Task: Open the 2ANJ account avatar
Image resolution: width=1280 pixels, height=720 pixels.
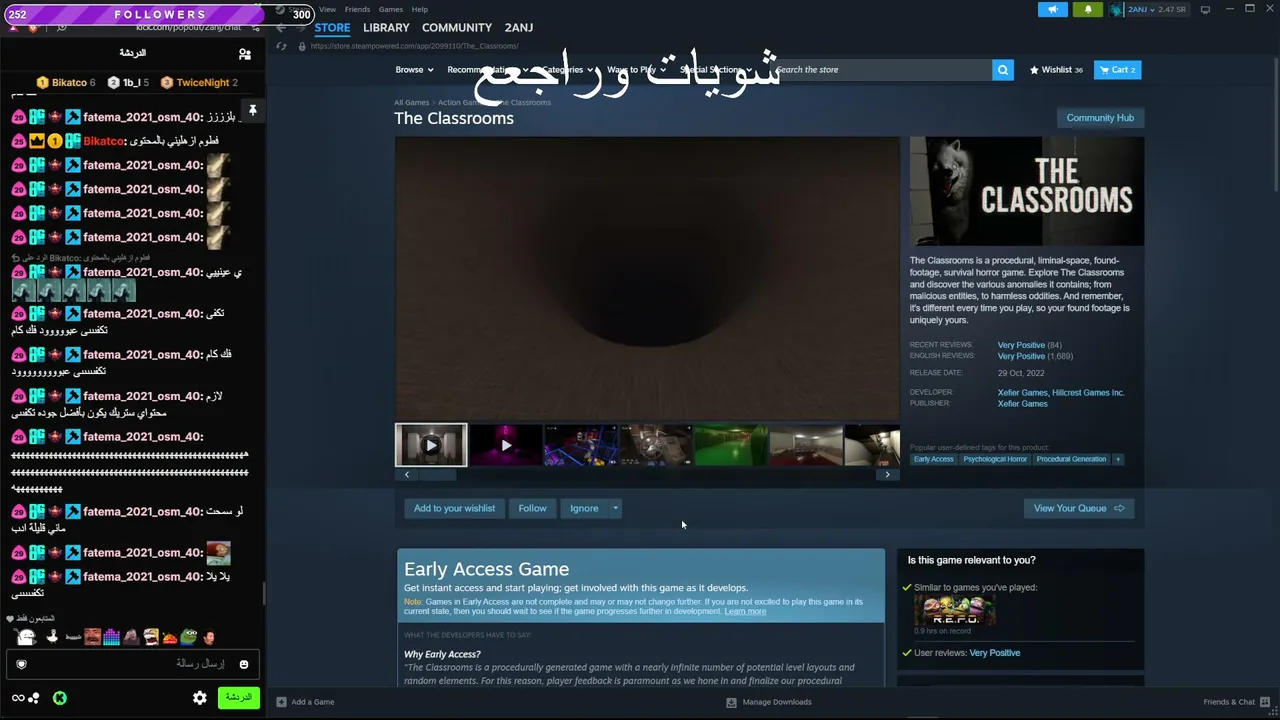Action: point(1117,10)
